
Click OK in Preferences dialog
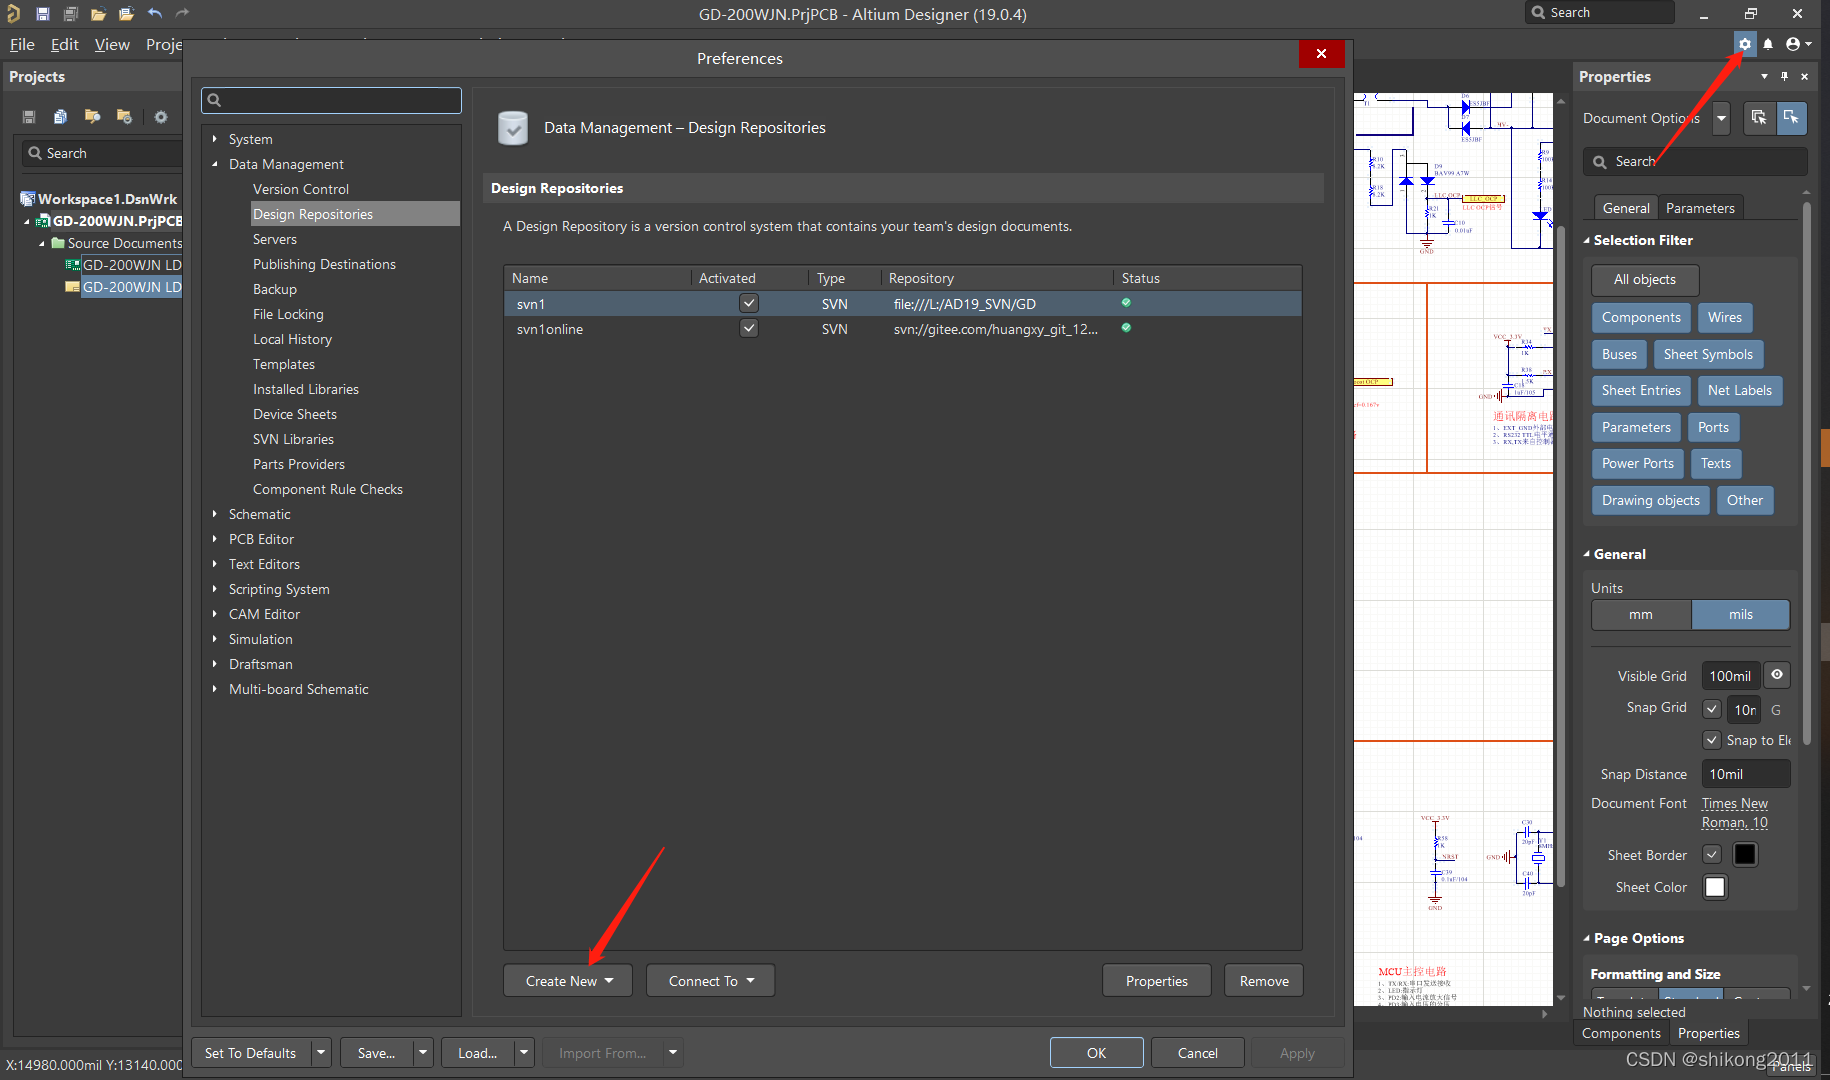1096,1053
